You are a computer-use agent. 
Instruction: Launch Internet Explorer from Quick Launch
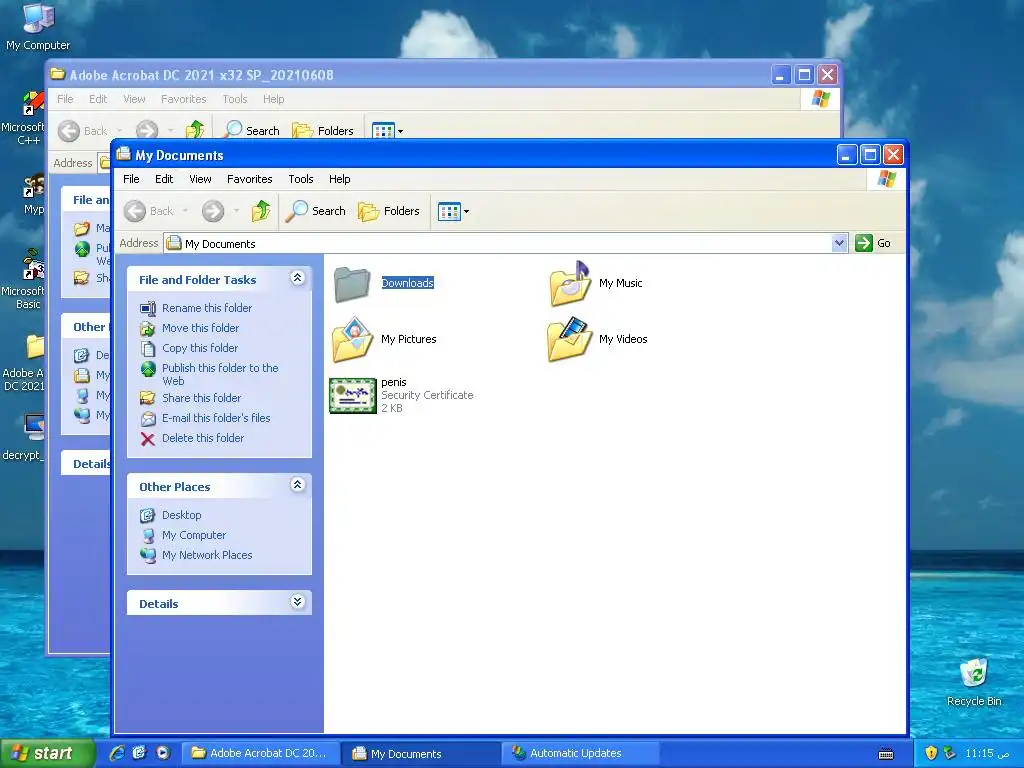point(118,753)
